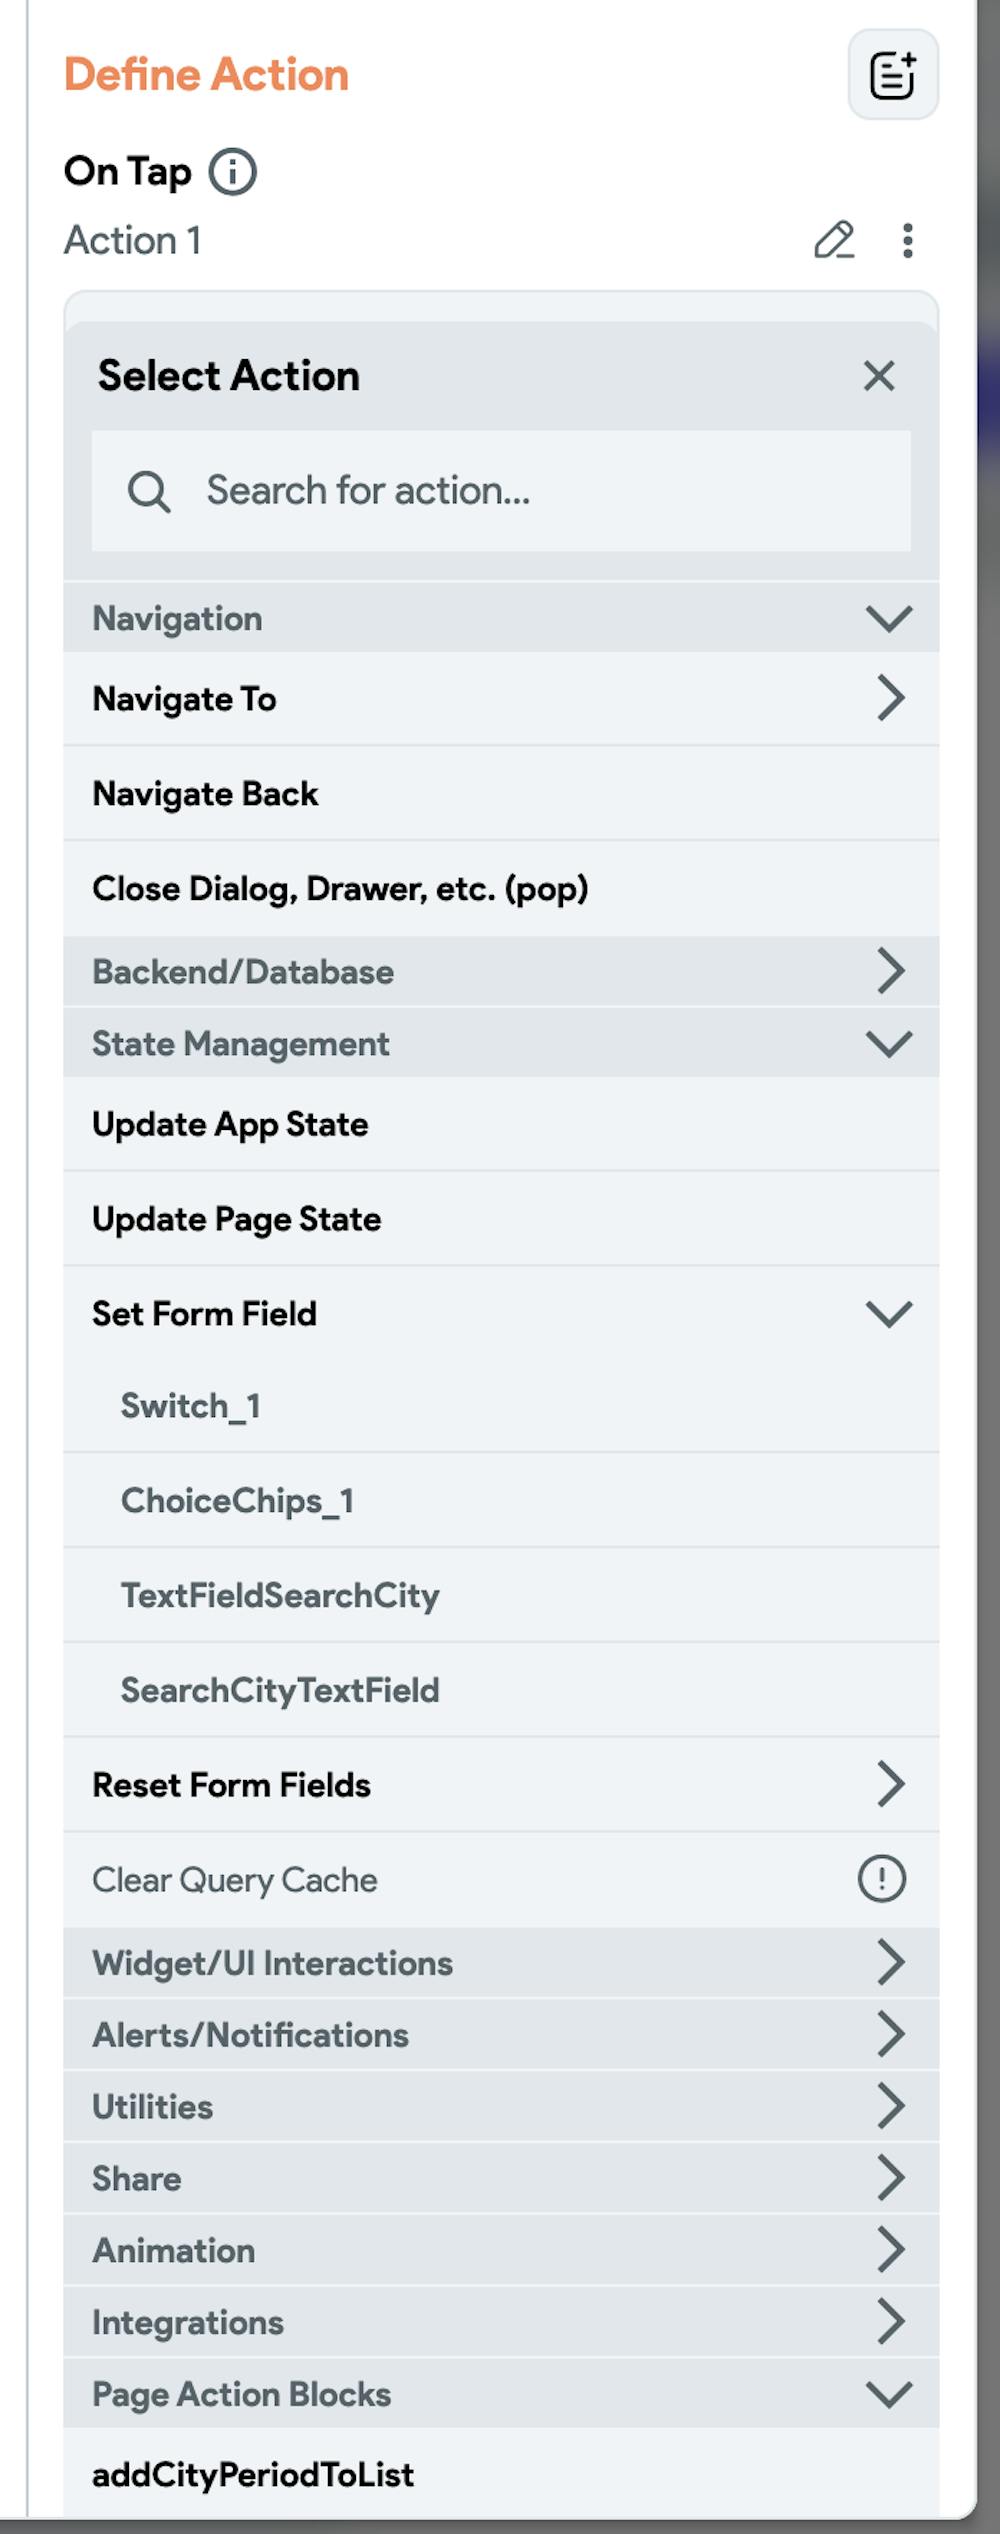
Task: Open the three-dot menu for Action 1
Action: [x=907, y=241]
